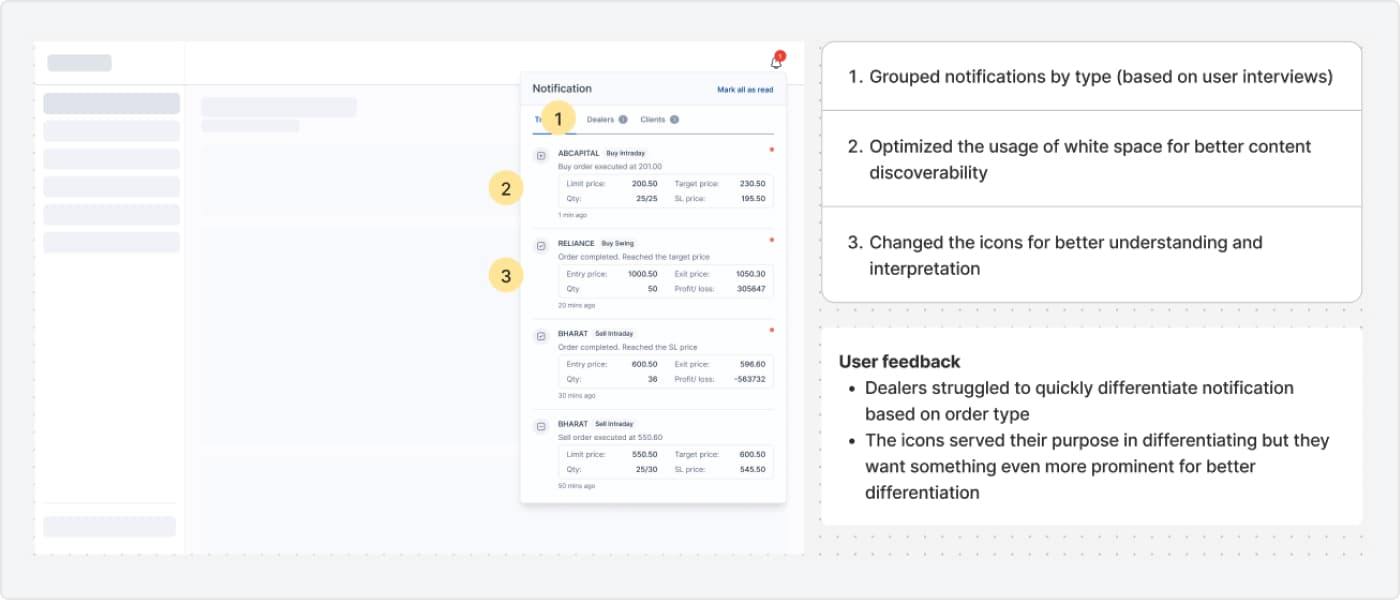The image size is (1400, 600).
Task: Click the '1 min ago' timestamp
Action: (572, 215)
